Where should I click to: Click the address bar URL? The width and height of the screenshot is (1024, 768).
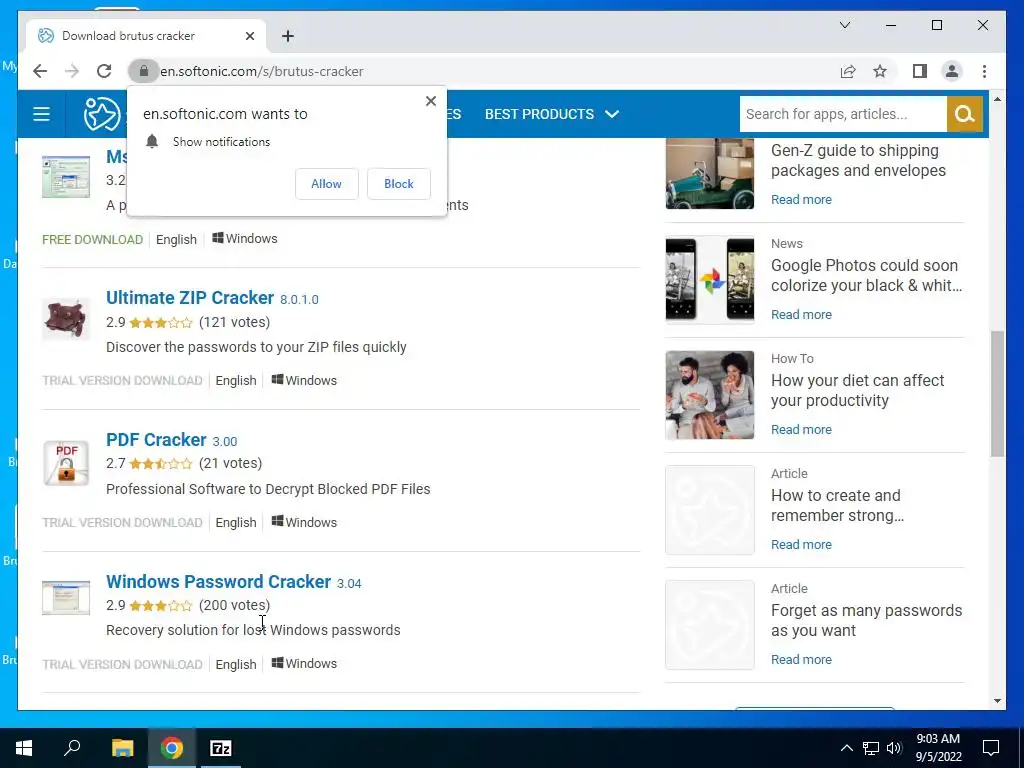(261, 71)
